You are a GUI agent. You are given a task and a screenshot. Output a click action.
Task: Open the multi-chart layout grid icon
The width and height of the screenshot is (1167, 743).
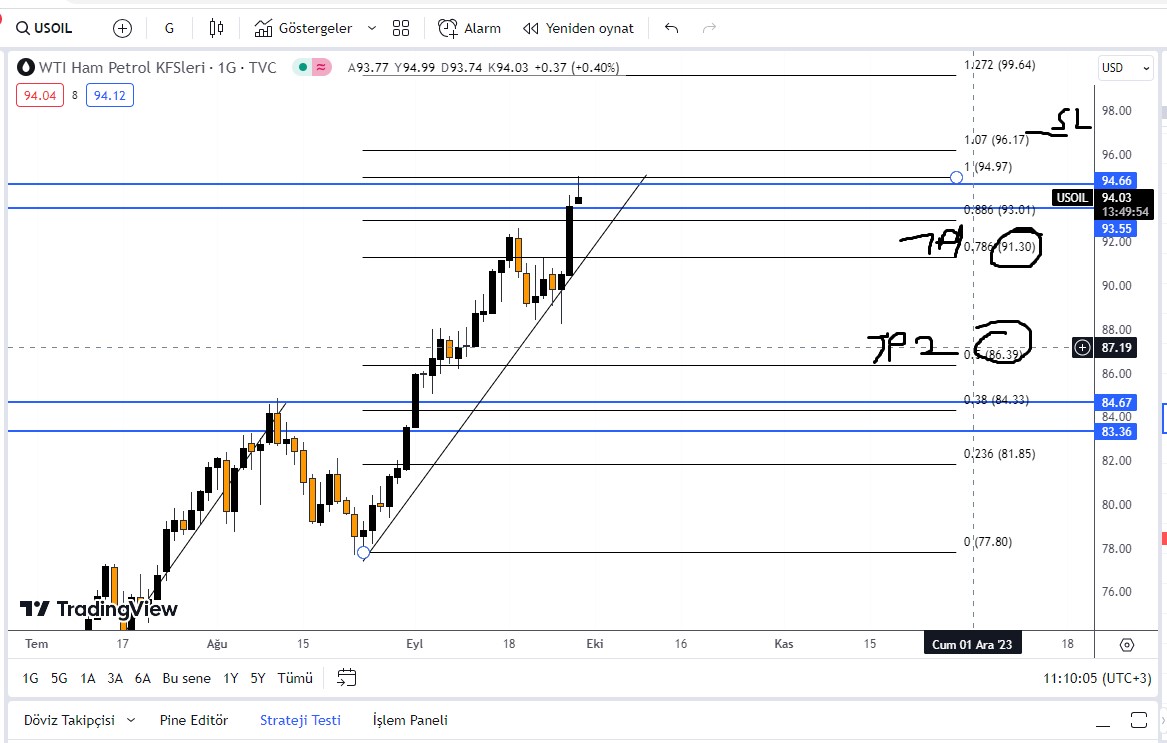(400, 28)
